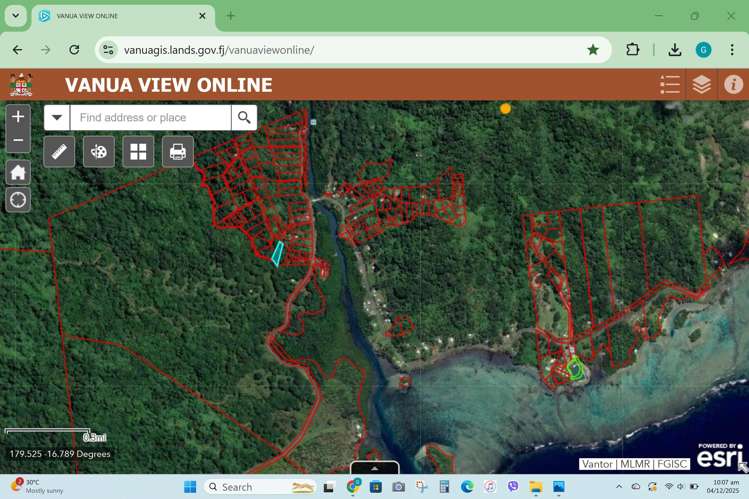Open the About info panel
This screenshot has height=499, width=749.
pos(733,85)
